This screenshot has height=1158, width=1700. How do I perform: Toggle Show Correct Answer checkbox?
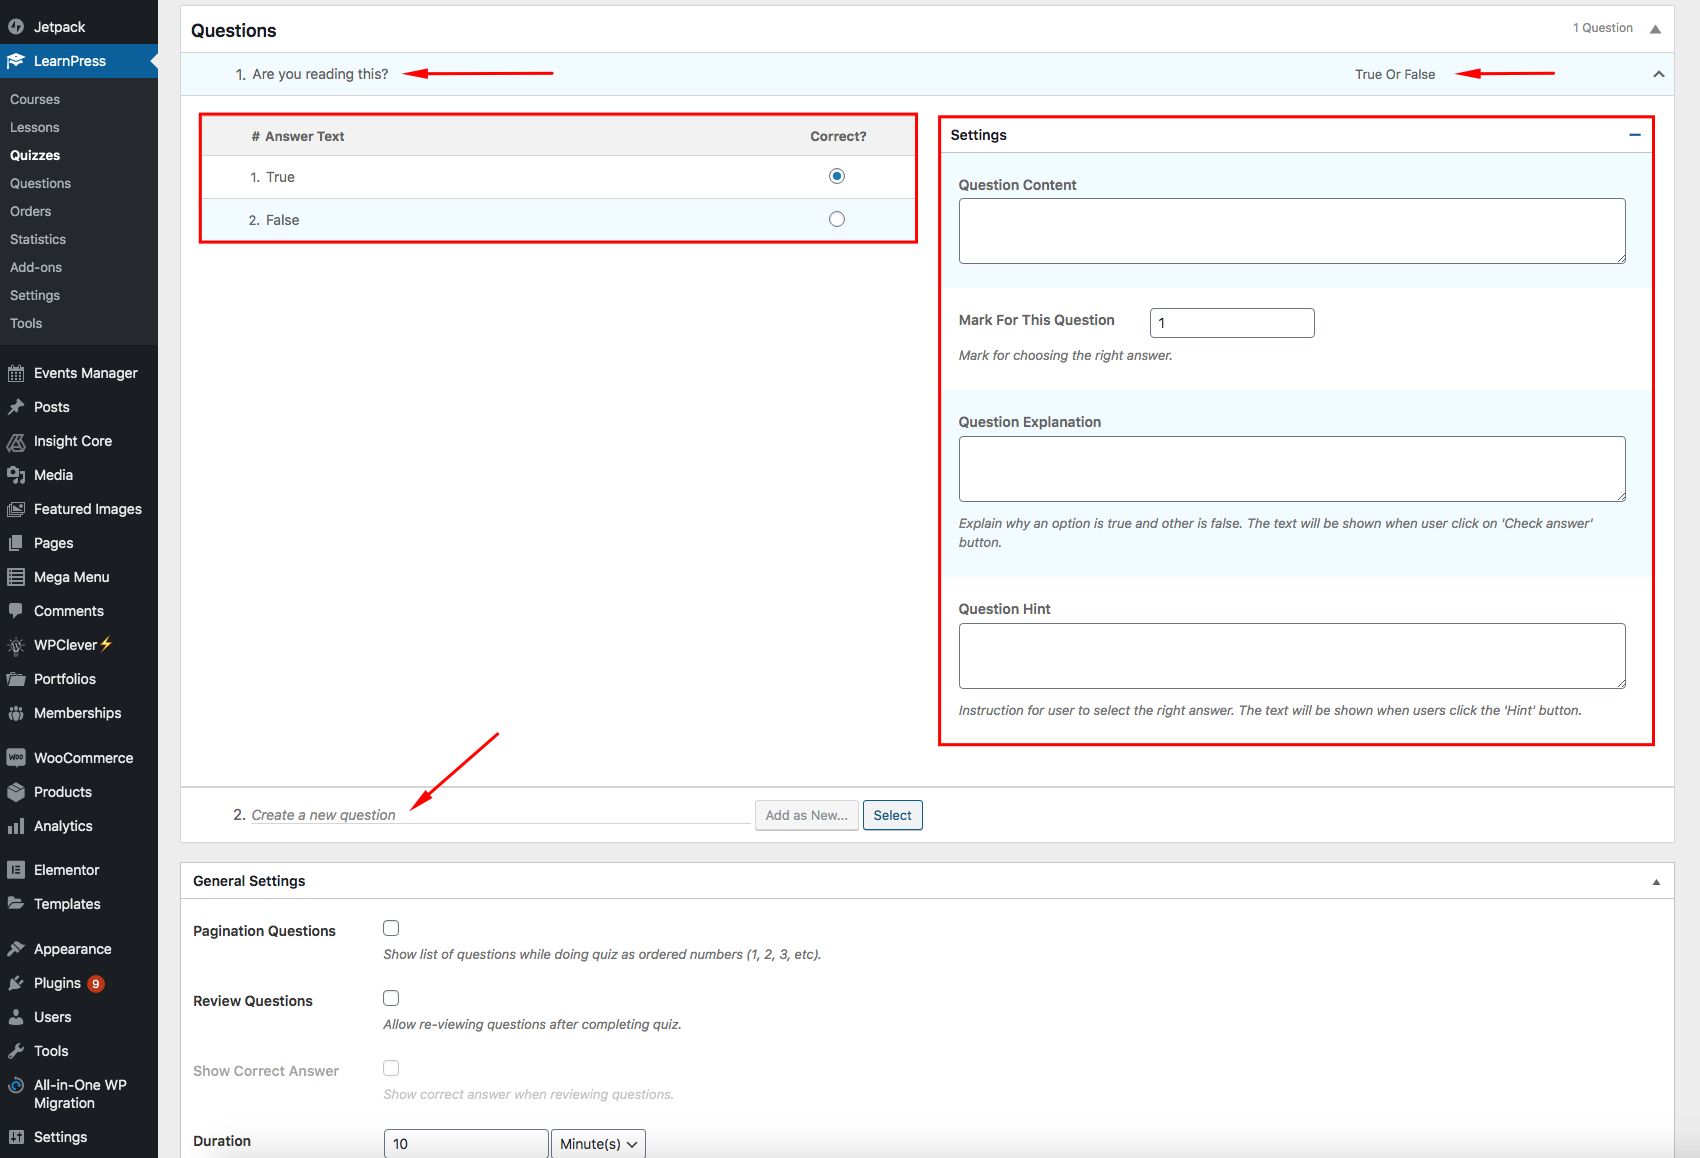coord(391,1068)
